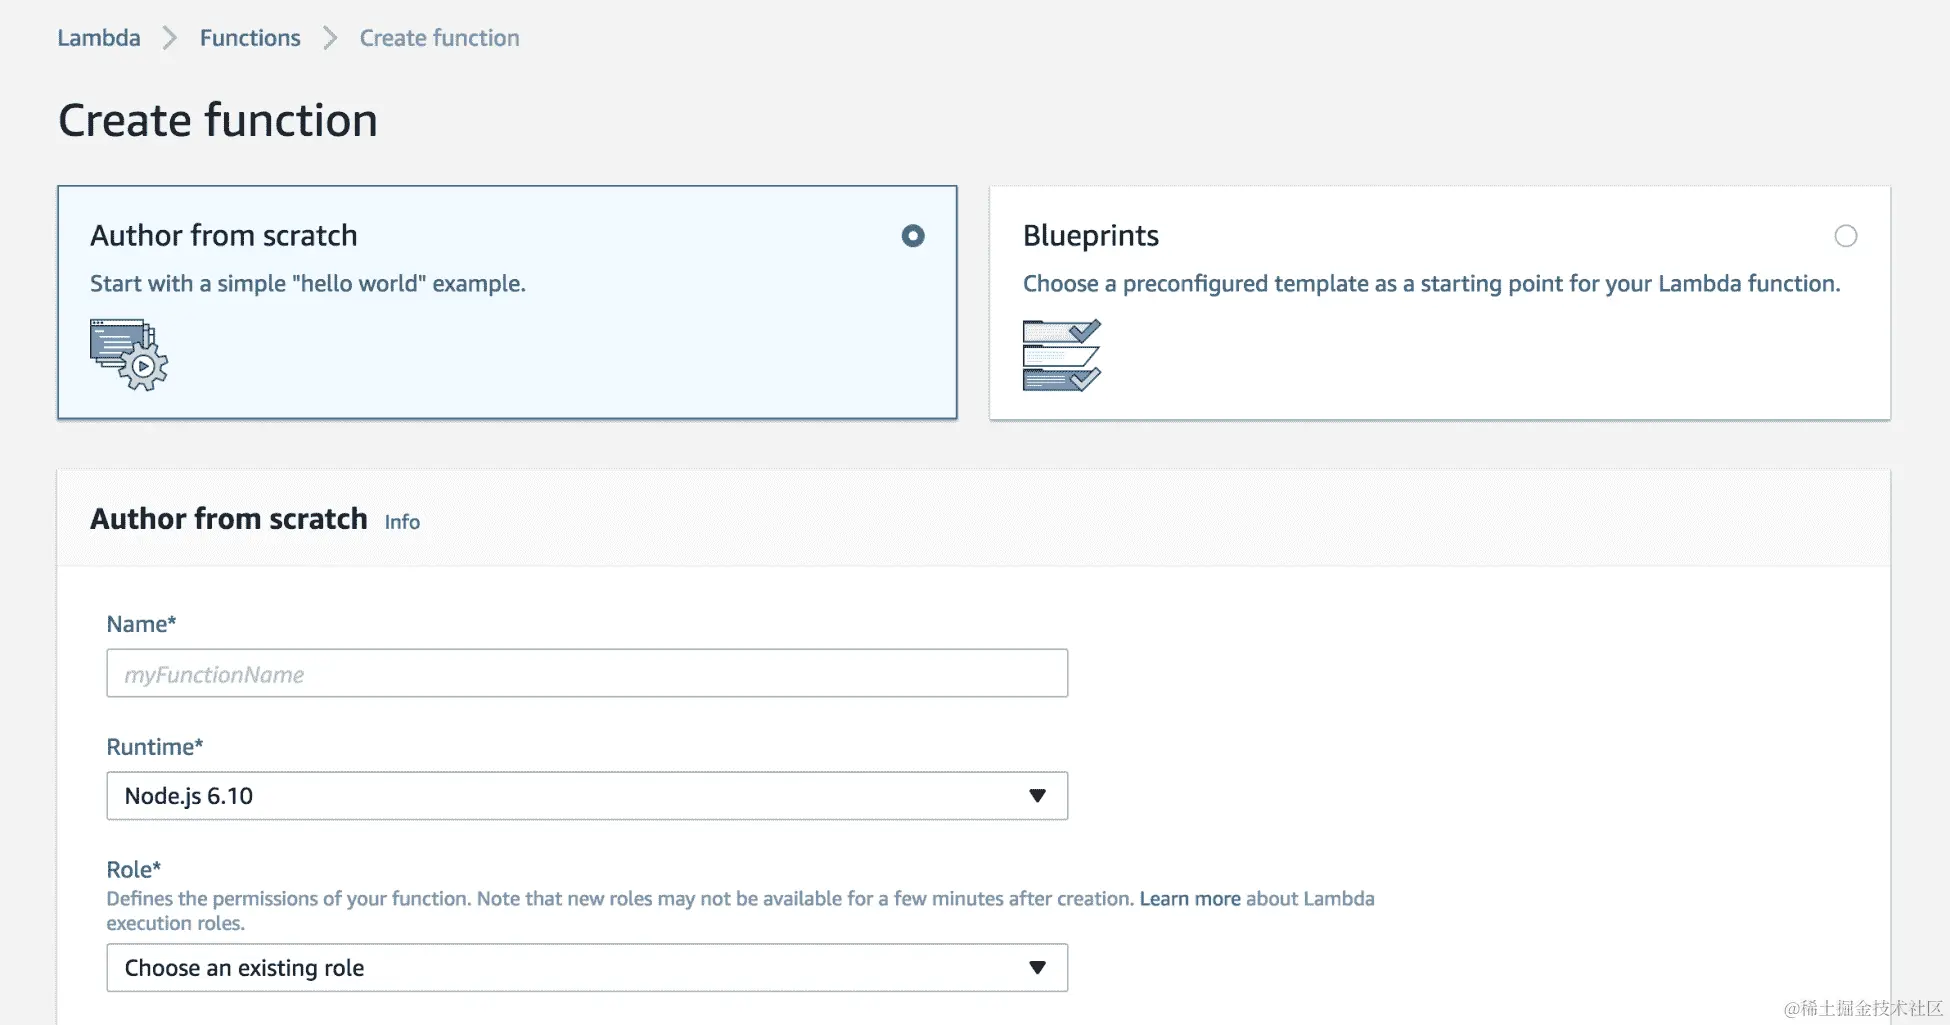Click the hello world example description
The image size is (1950, 1025).
pyautogui.click(x=308, y=284)
